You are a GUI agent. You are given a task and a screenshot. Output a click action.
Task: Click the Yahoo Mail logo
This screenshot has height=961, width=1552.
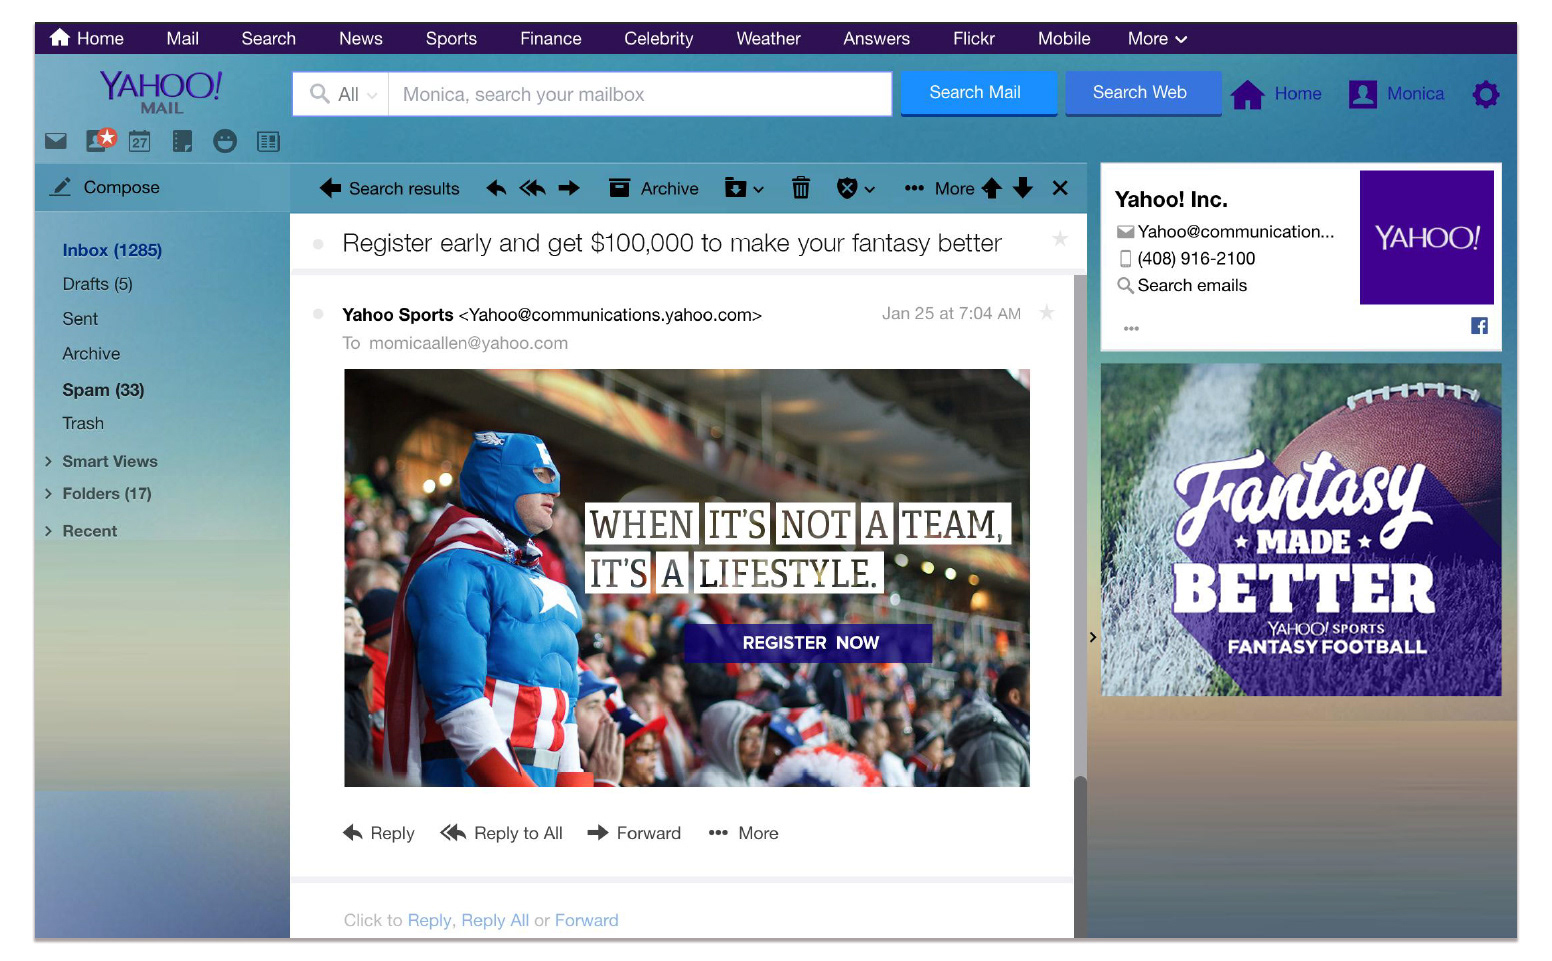[161, 91]
